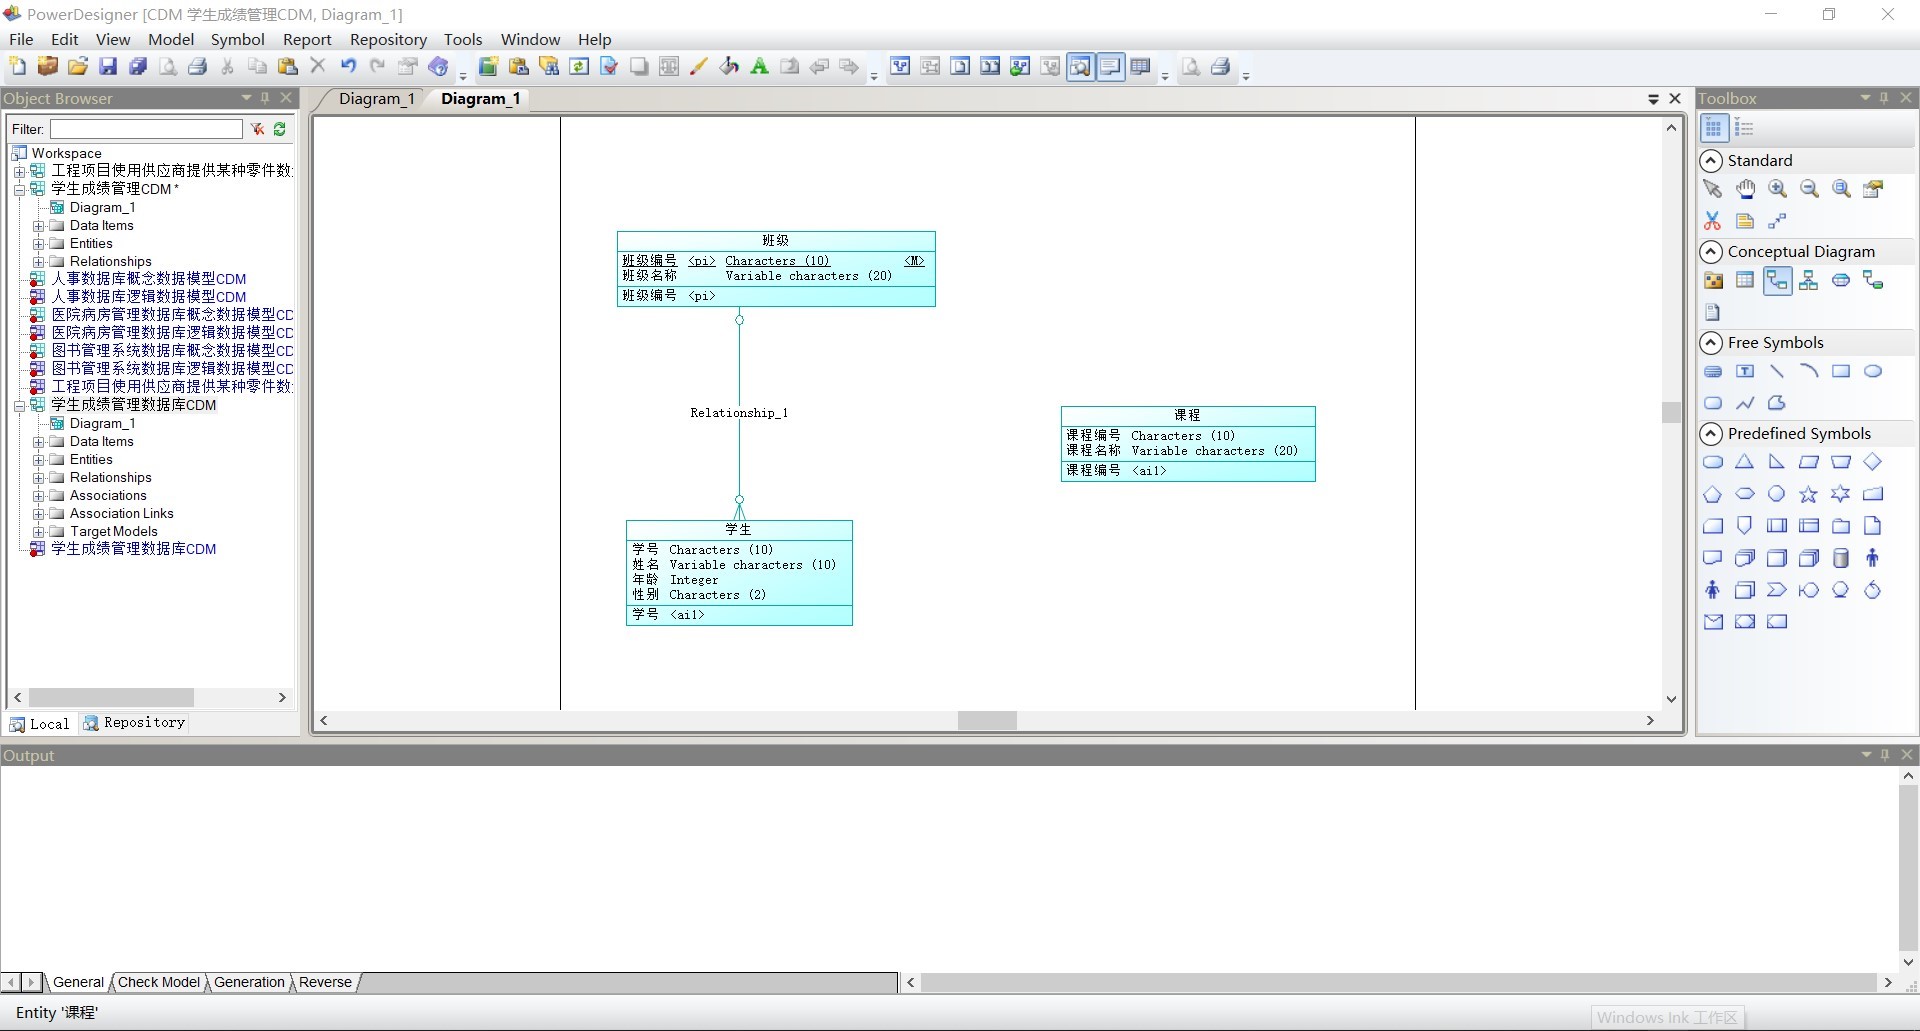Screen dimensions: 1920x1031
Task: Pick the red scissors Delete tool
Action: (x=1712, y=221)
